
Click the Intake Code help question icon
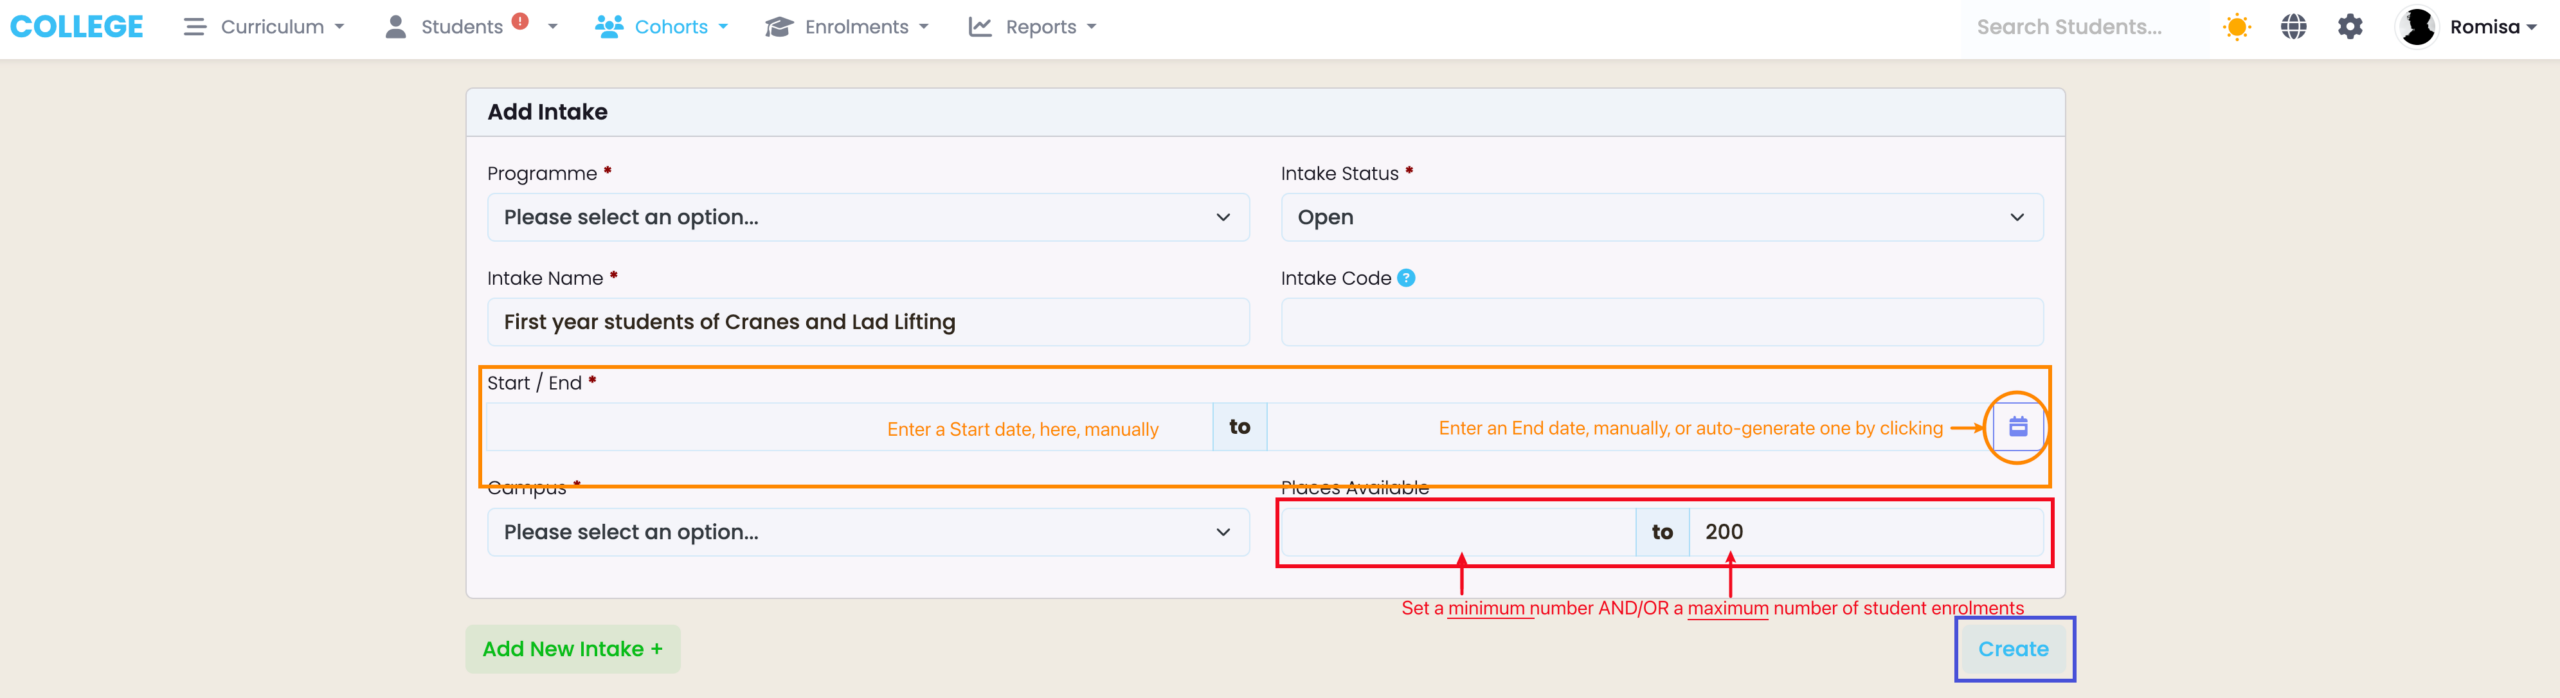click(1406, 278)
